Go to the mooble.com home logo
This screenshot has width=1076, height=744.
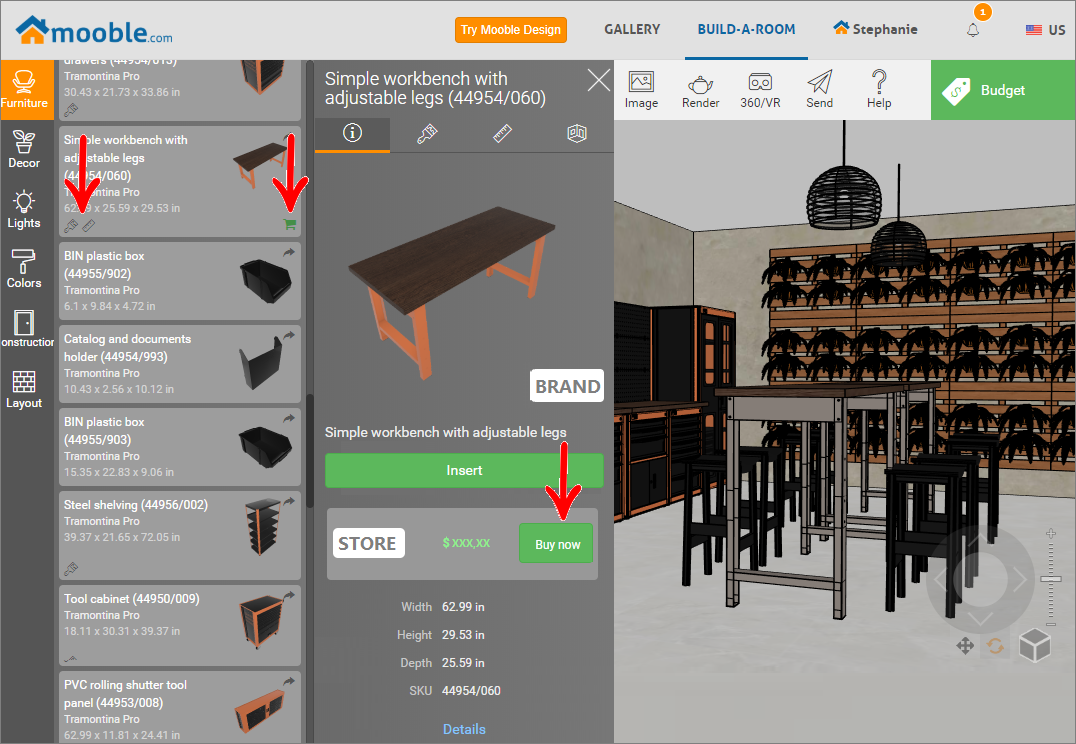(x=94, y=30)
